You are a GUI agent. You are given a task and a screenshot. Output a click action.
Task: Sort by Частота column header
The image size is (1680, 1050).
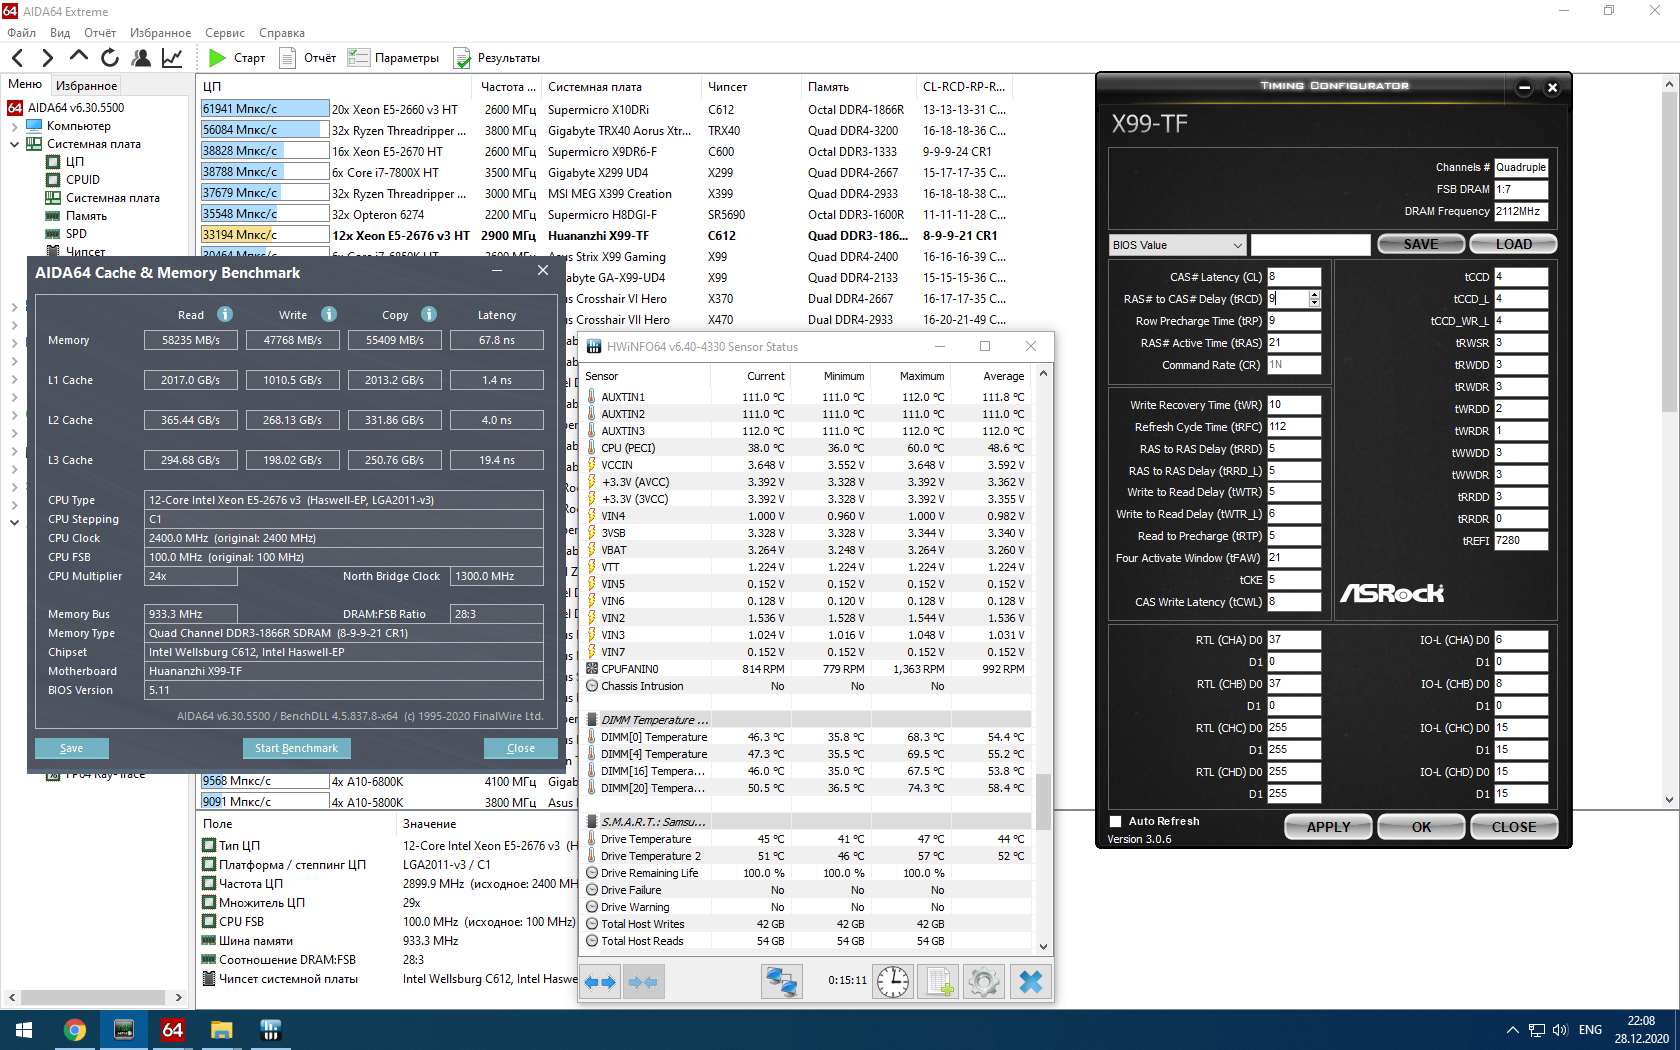pyautogui.click(x=508, y=87)
